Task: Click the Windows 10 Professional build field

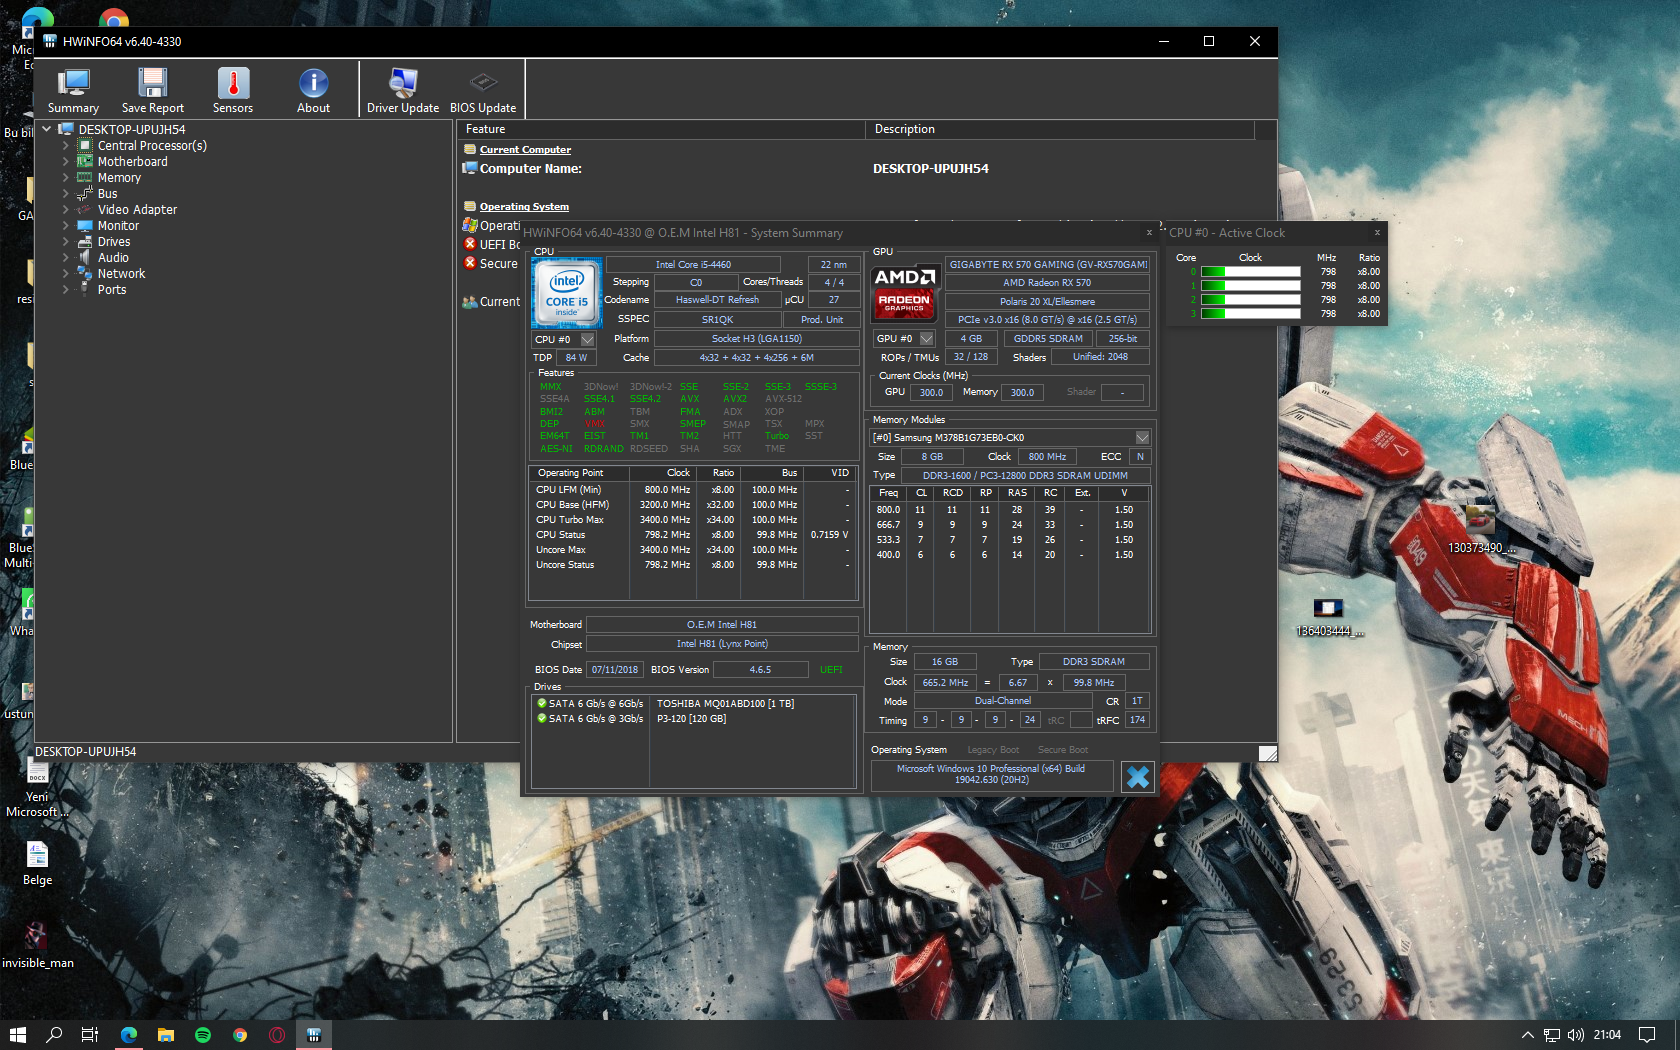Action: [991, 775]
